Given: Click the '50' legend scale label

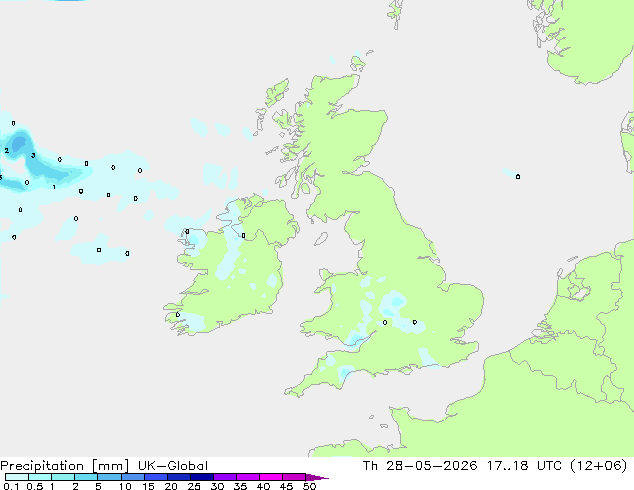Looking at the screenshot, I should coord(309,486).
